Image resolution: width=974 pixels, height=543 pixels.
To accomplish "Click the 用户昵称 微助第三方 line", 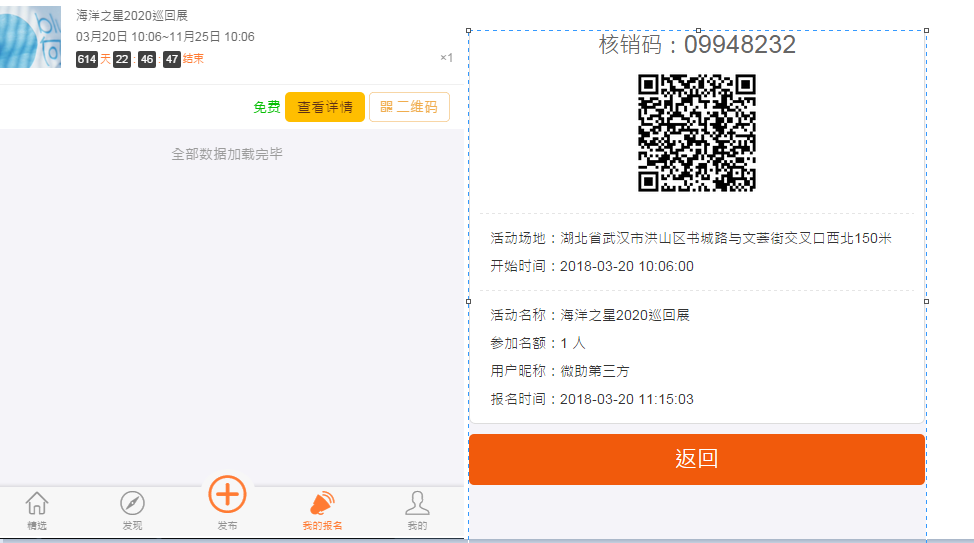I will (560, 371).
